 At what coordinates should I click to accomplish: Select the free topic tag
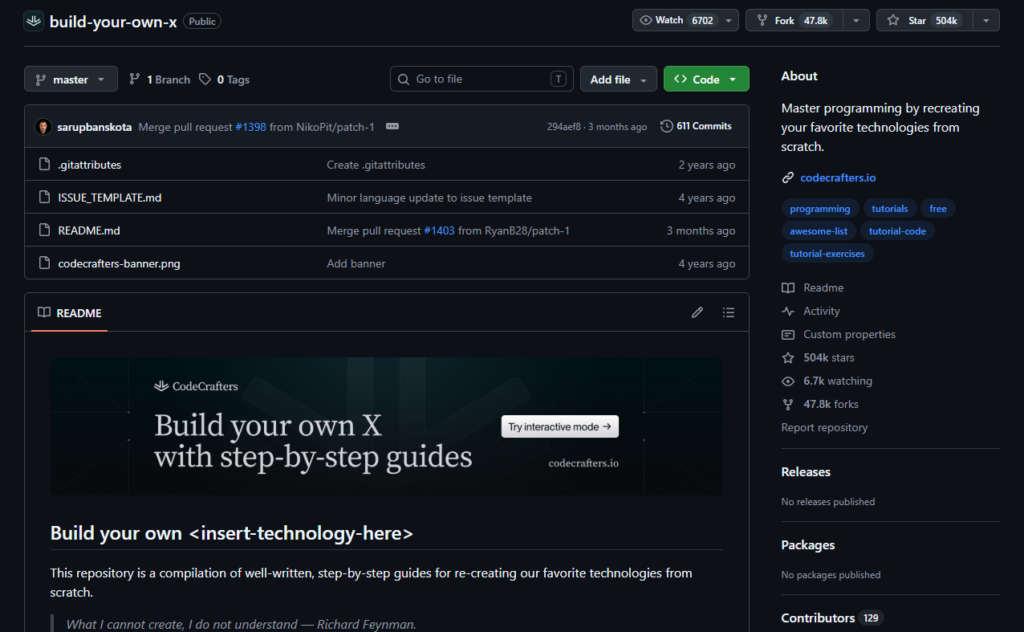coord(938,208)
